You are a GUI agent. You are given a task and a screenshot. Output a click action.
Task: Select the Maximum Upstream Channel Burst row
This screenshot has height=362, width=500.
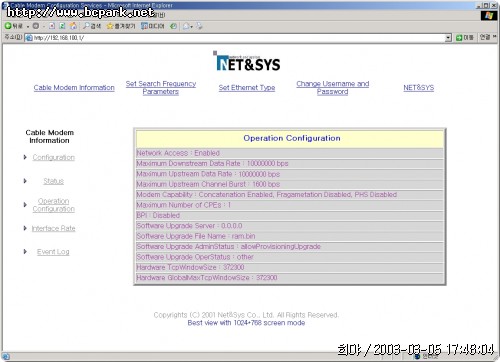coord(290,184)
